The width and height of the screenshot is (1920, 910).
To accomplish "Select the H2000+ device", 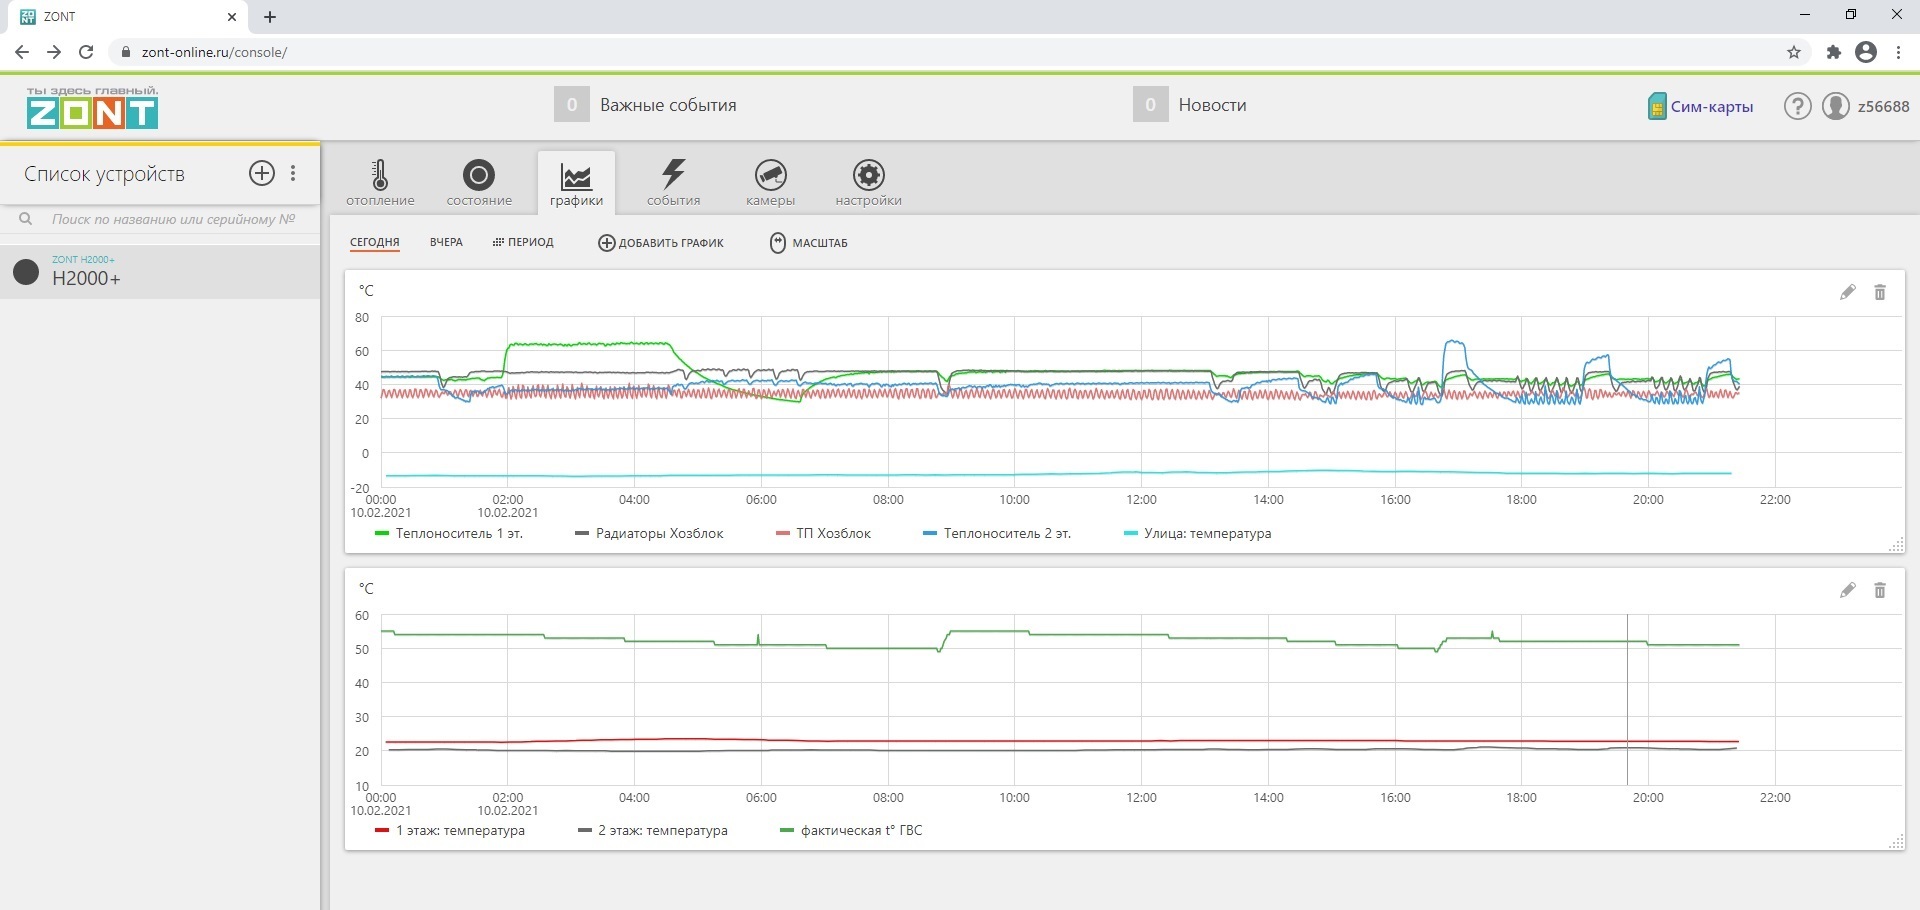I will click(160, 272).
